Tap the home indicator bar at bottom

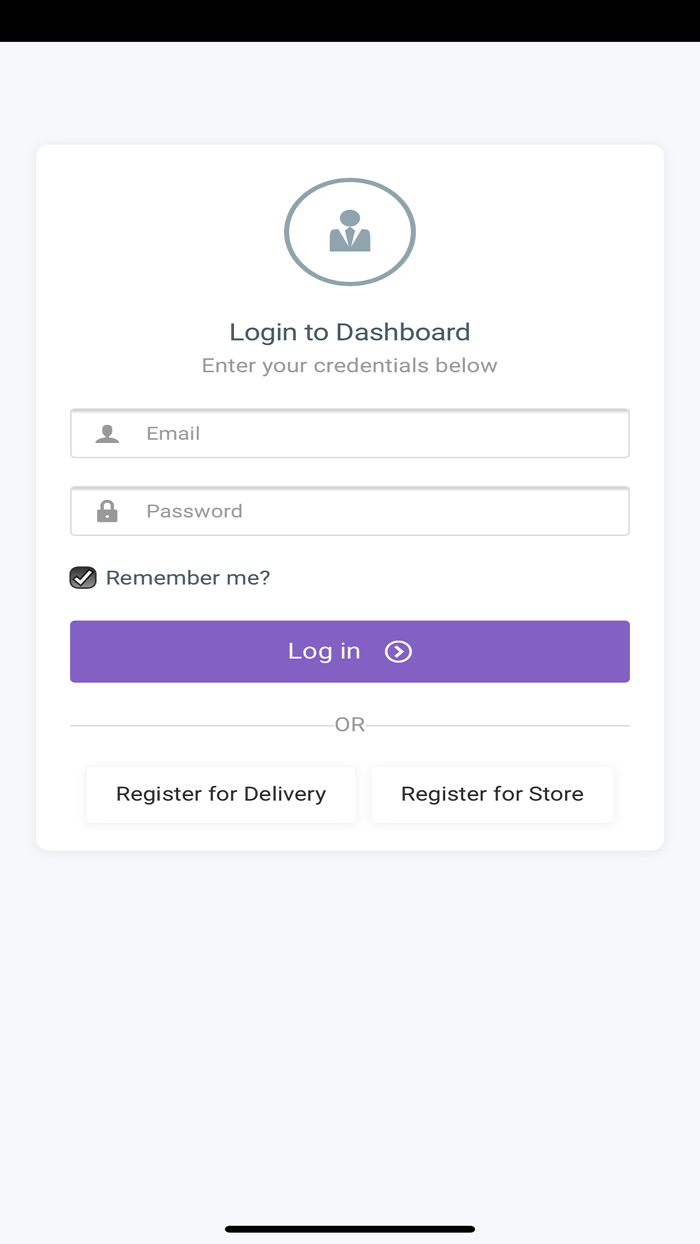[350, 1229]
